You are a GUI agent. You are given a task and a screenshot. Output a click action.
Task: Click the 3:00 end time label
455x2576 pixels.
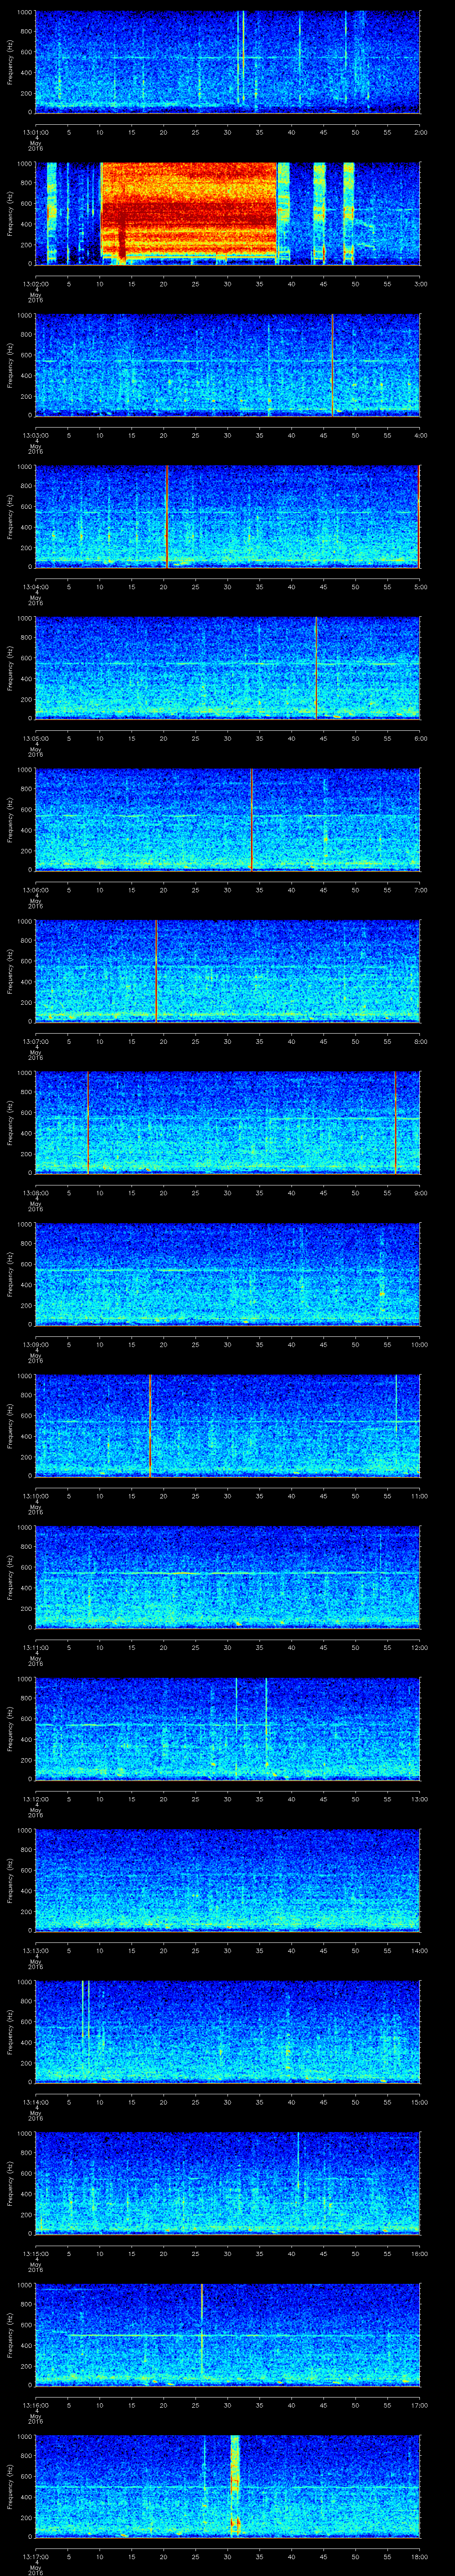pos(420,284)
